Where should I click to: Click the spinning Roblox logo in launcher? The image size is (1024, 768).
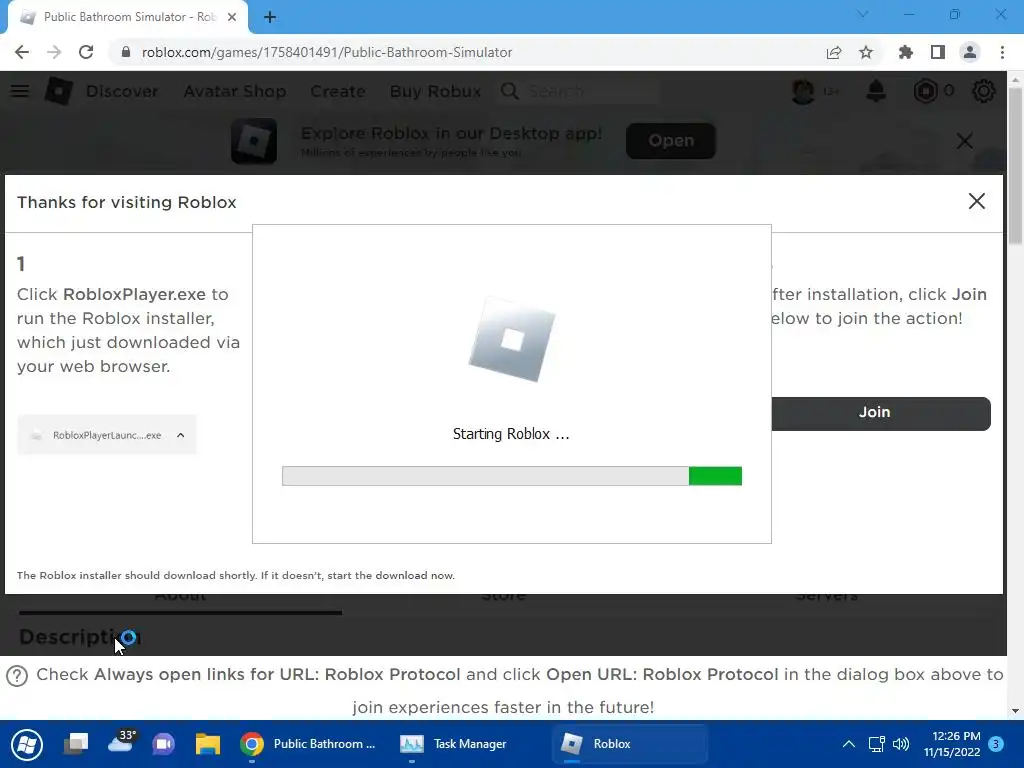tap(512, 340)
